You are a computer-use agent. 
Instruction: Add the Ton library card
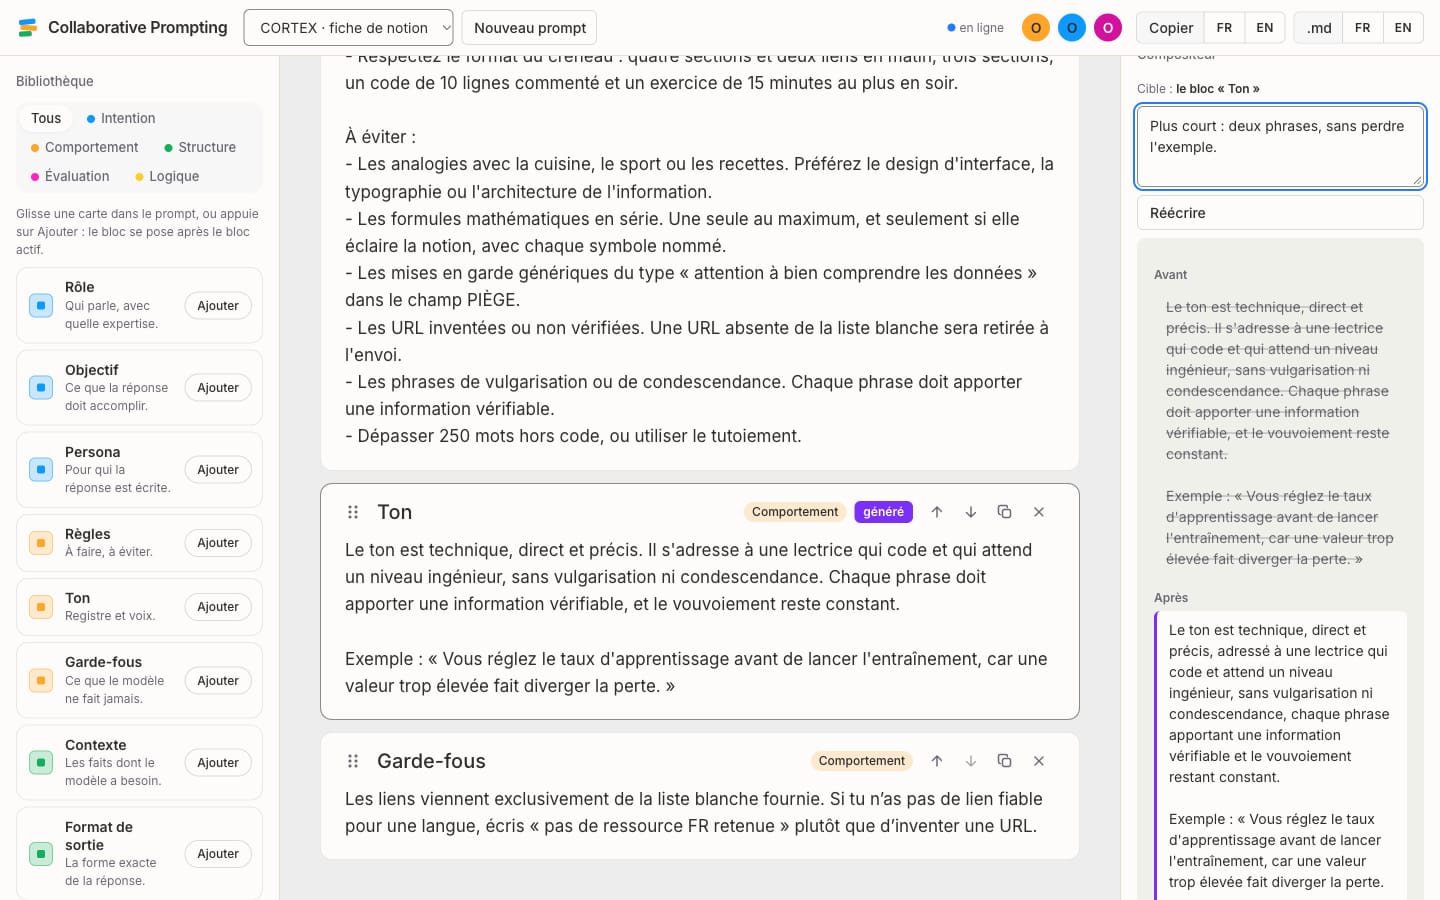click(218, 607)
